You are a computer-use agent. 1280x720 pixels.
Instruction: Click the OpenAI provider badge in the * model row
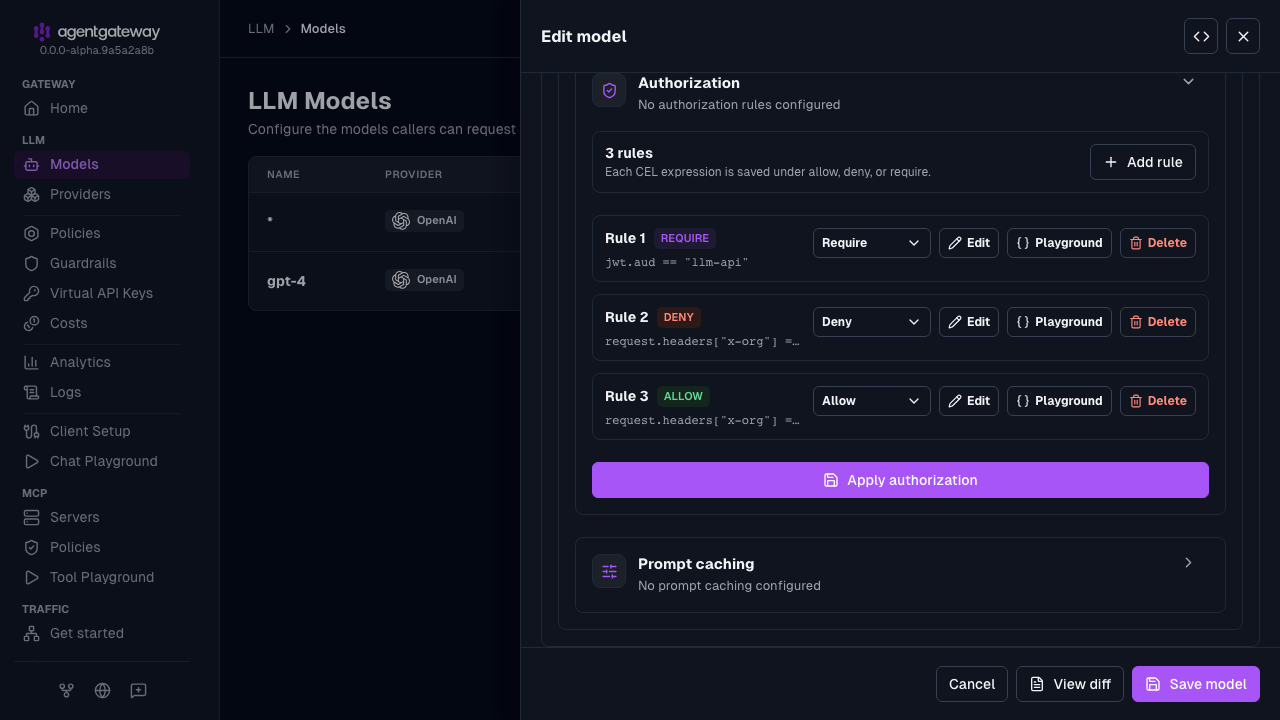tap(424, 221)
